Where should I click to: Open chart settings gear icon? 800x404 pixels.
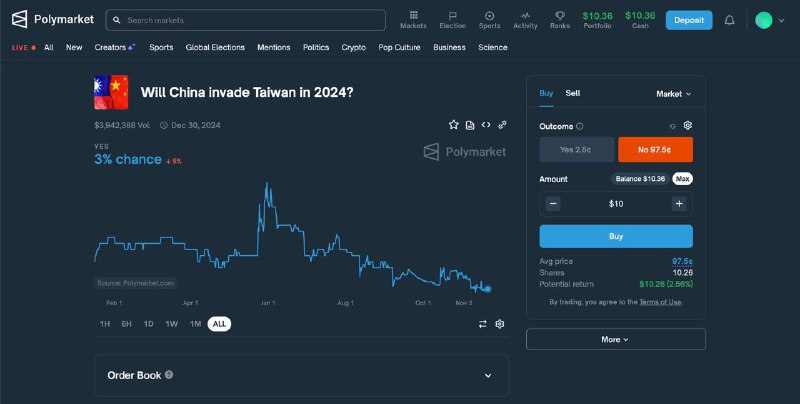[499, 324]
